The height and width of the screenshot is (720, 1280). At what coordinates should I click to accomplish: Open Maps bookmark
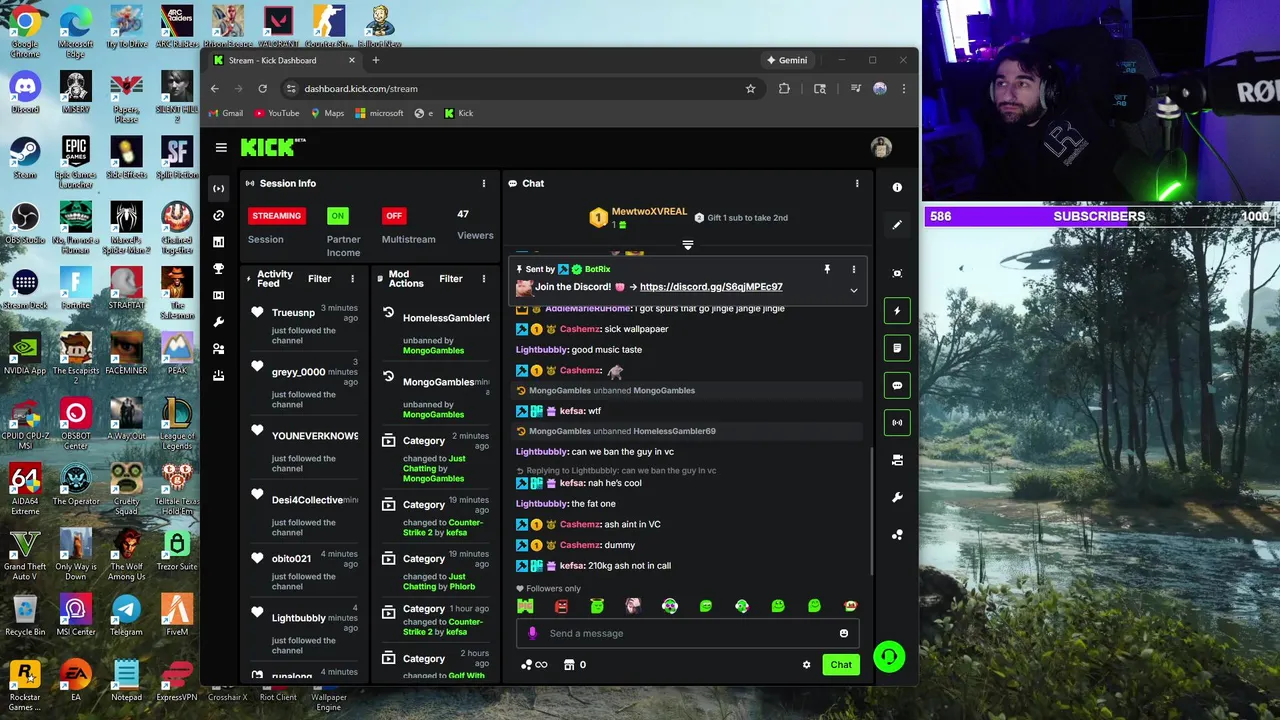point(328,113)
